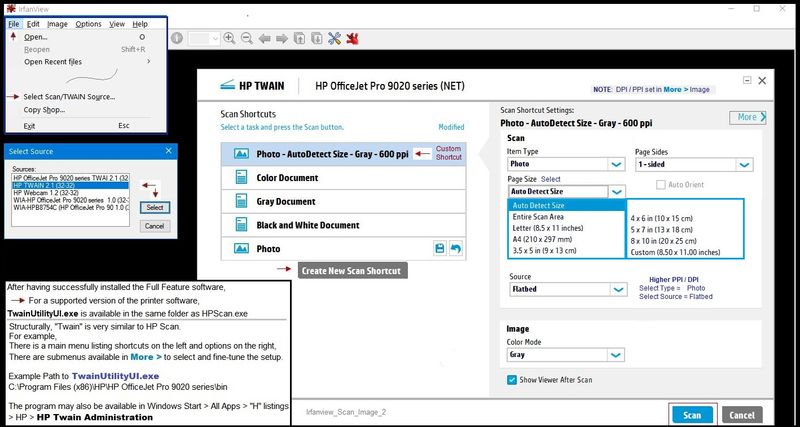Select HP TWAIN 2.1 (32-32) source
Image resolution: width=800 pixels, height=427 pixels.
pos(70,185)
